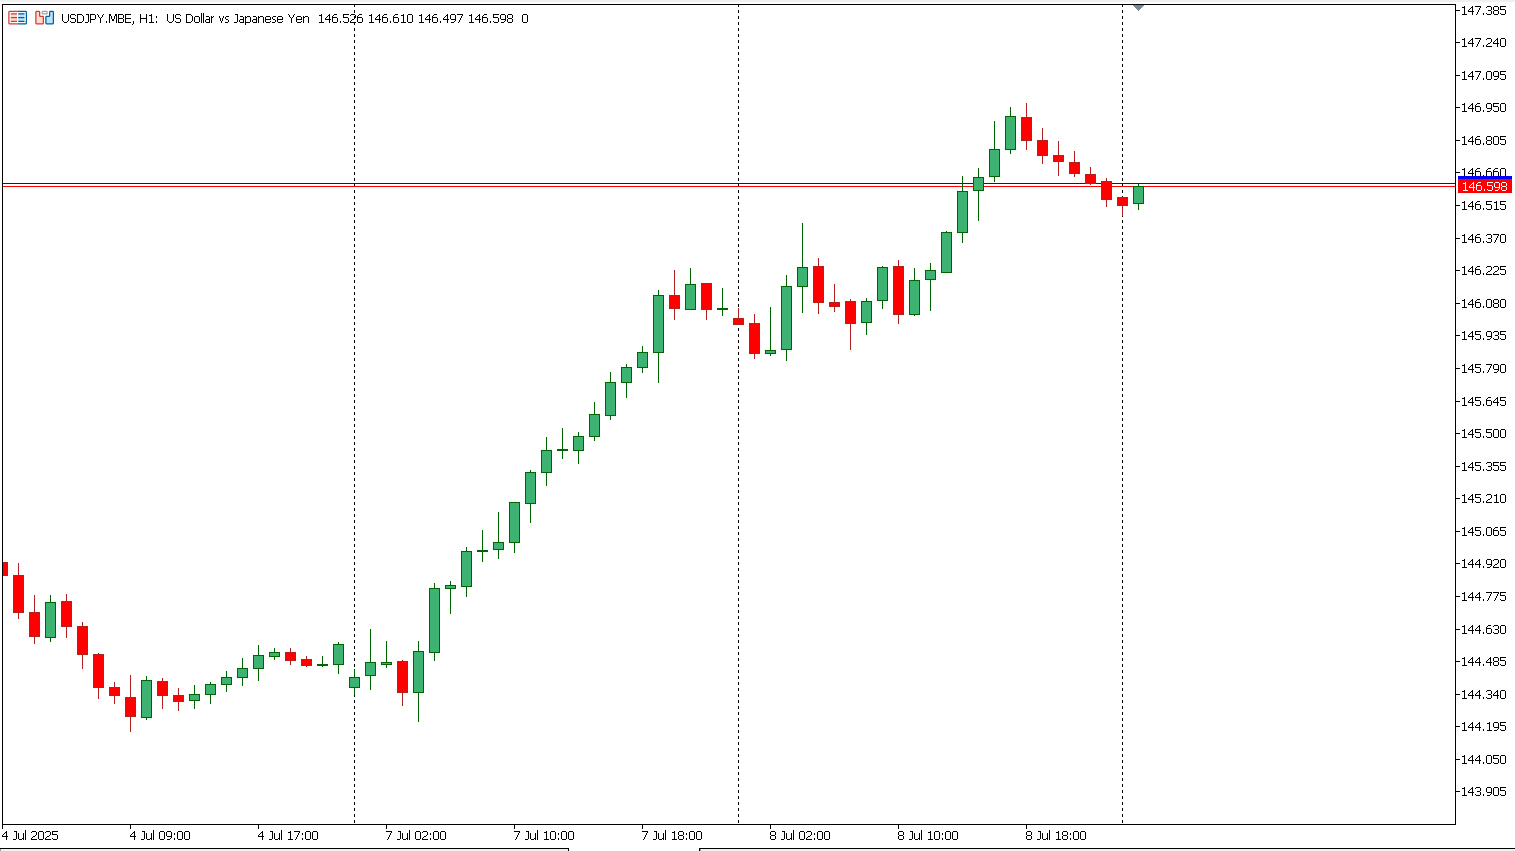Click the 144.050 price scale label
The width and height of the screenshot is (1515, 851).
[x=1484, y=760]
